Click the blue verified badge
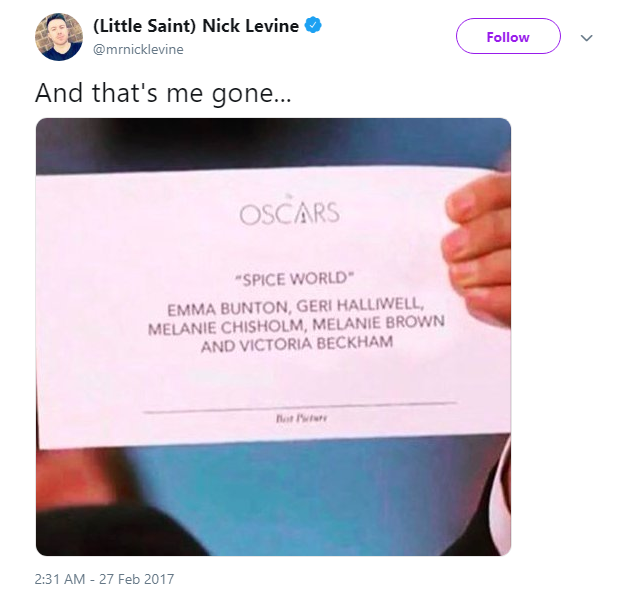The image size is (629, 596). pos(313,25)
